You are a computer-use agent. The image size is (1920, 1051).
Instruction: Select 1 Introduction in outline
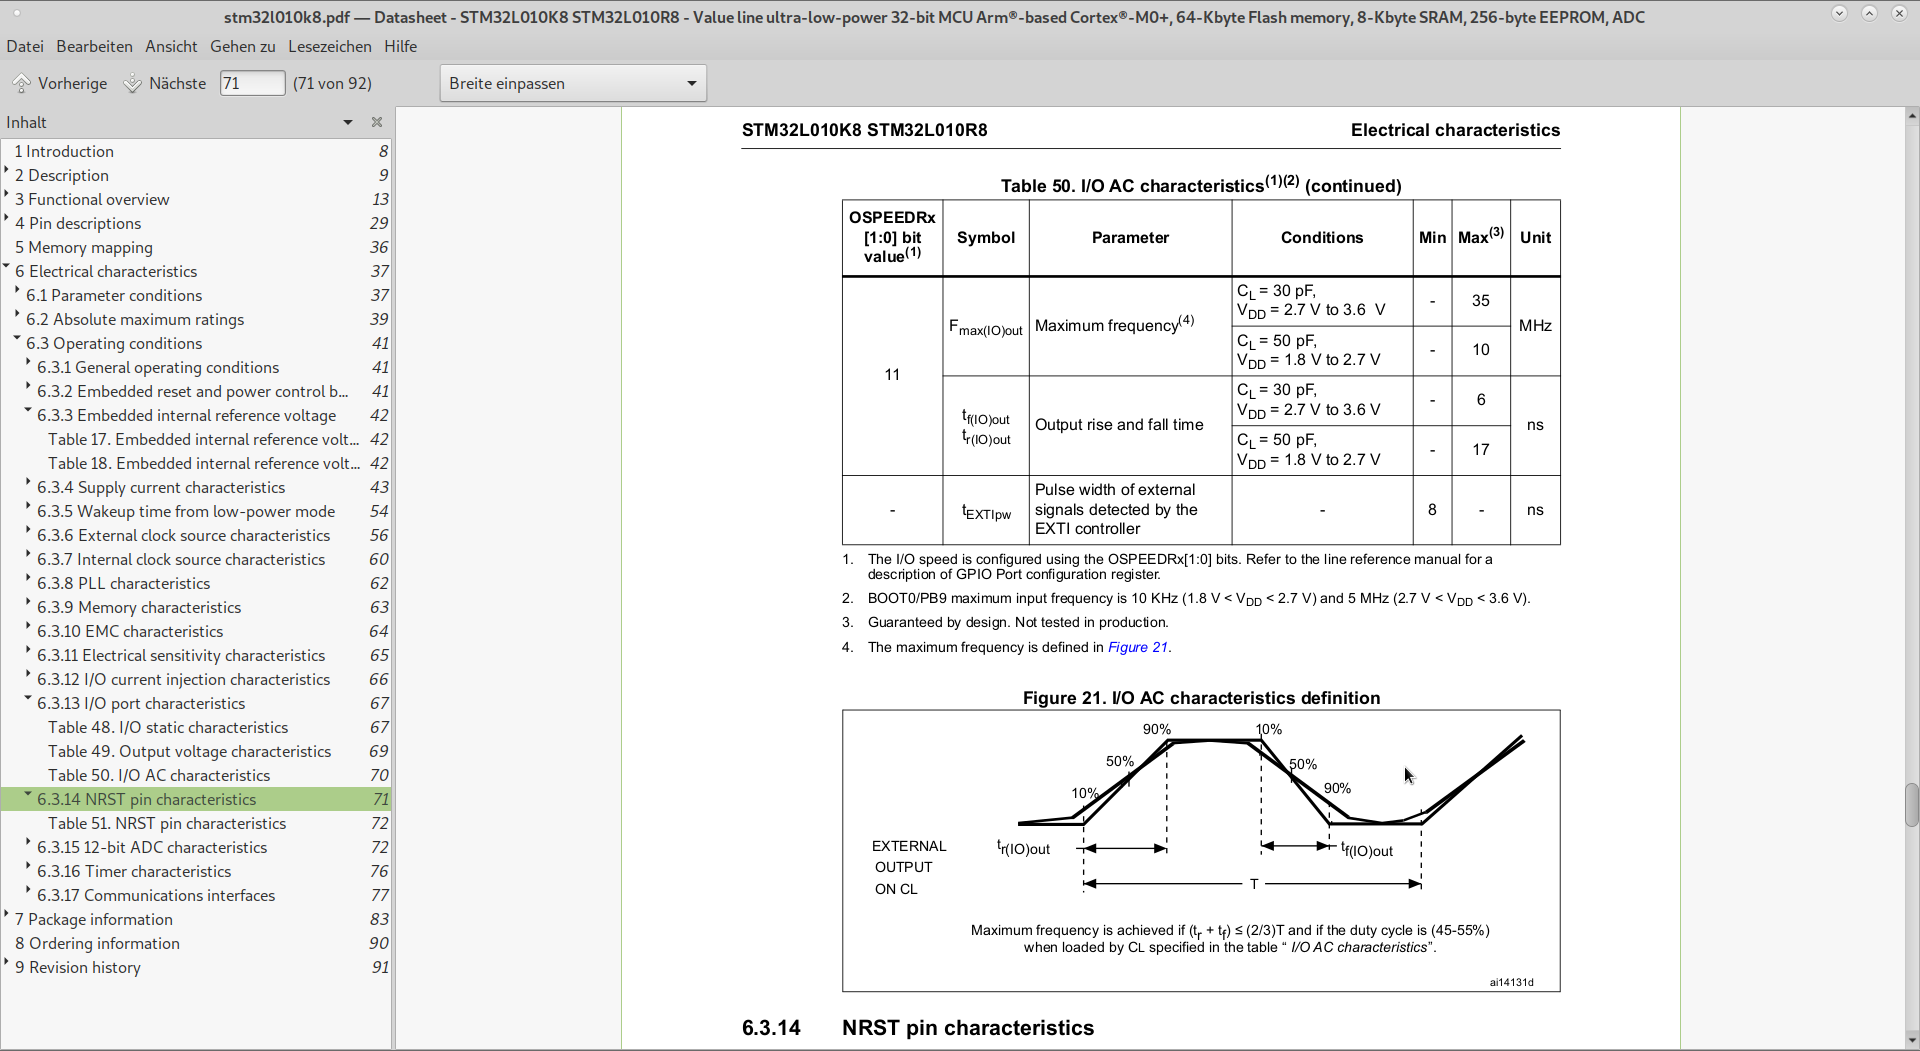(196, 151)
